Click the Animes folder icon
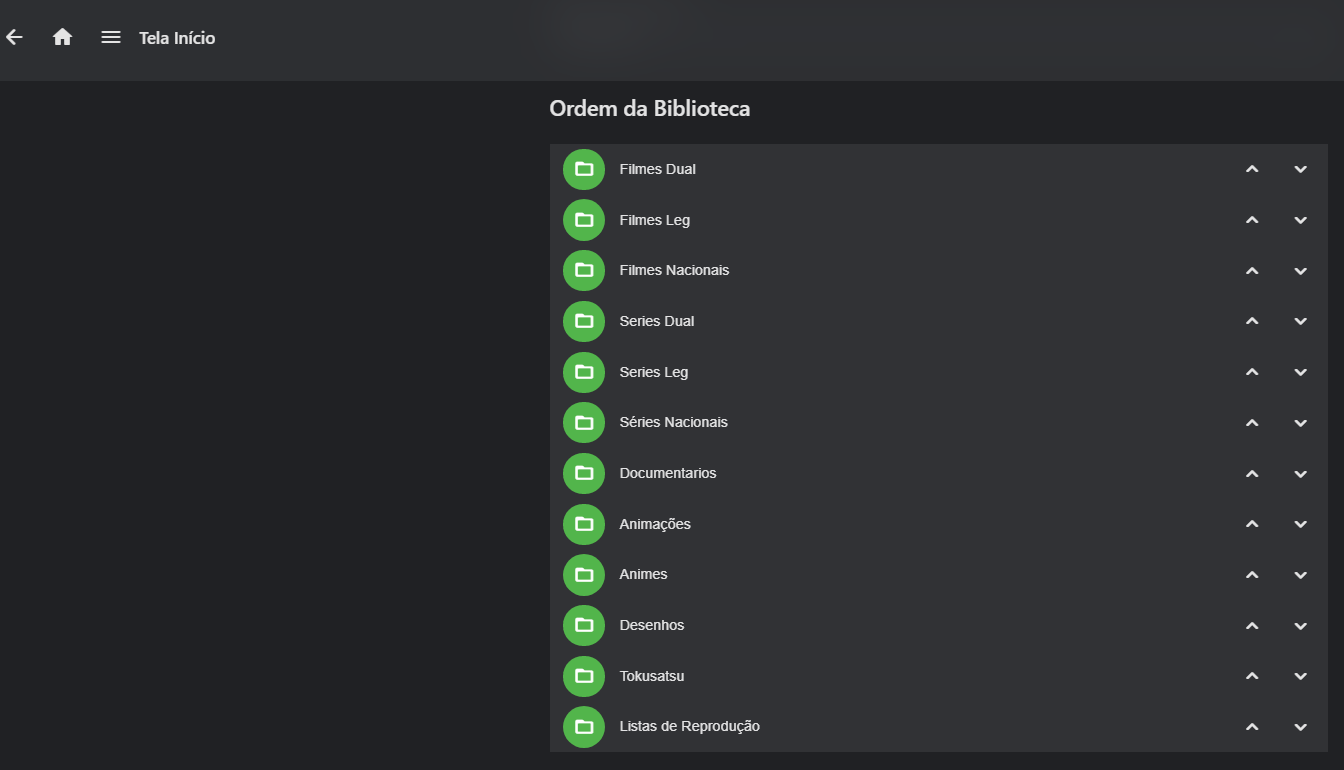This screenshot has width=1344, height=770. pos(584,575)
